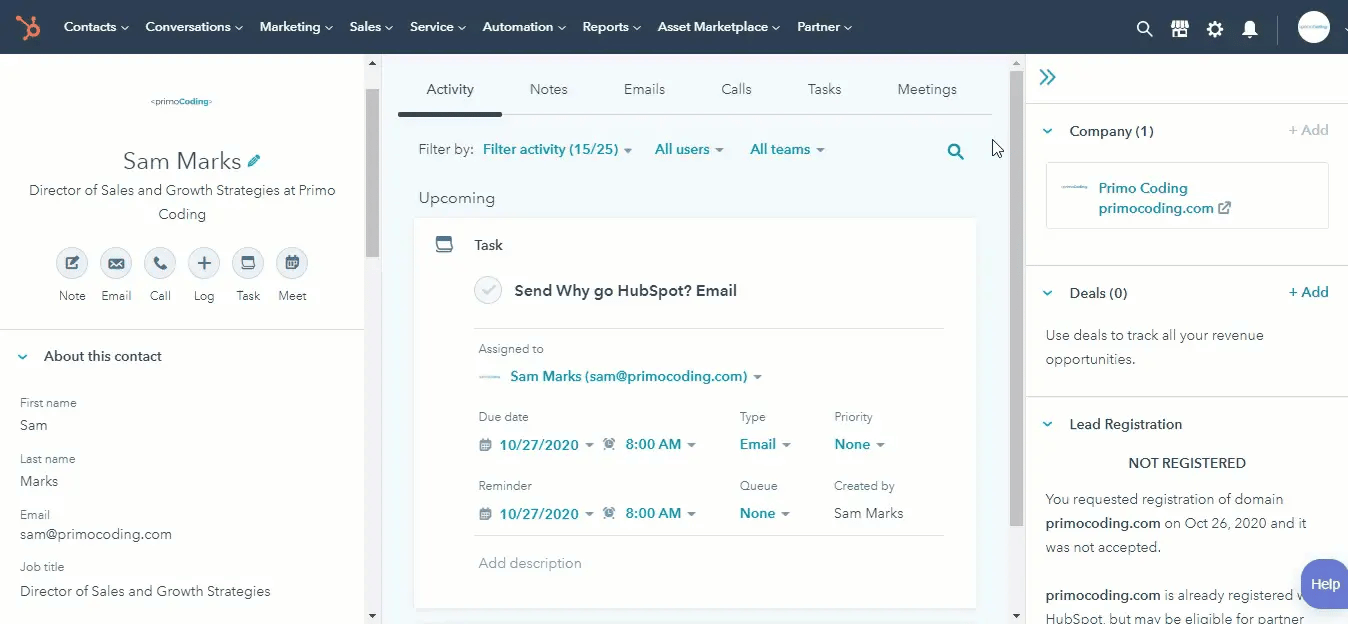Open the Service menu
Viewport: 1348px width, 624px height.
tap(438, 27)
